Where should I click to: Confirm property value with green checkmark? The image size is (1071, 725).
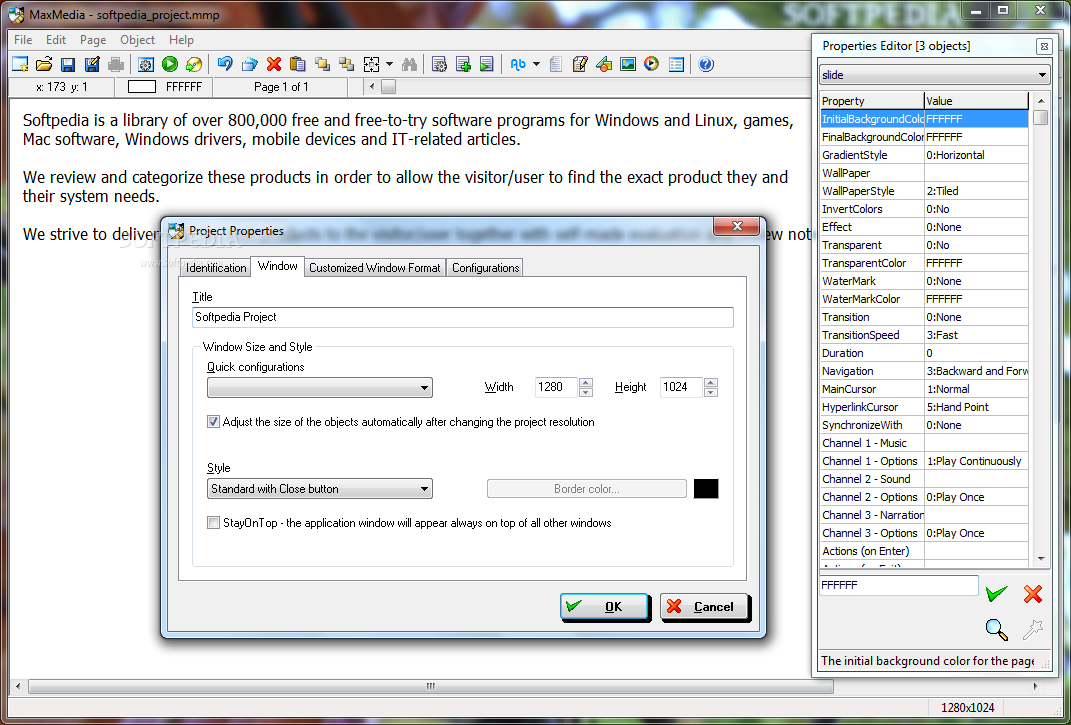coord(997,593)
